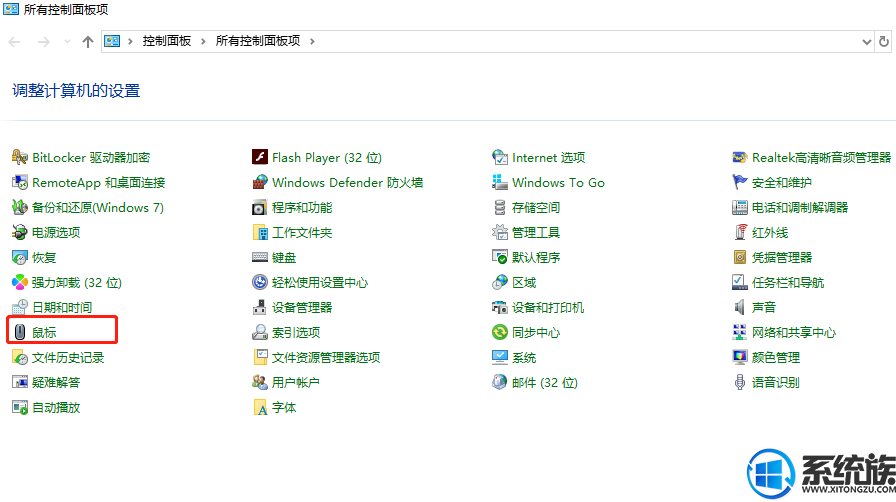Click the 管理工具 gear icon
This screenshot has width=896, height=502.
coord(499,232)
